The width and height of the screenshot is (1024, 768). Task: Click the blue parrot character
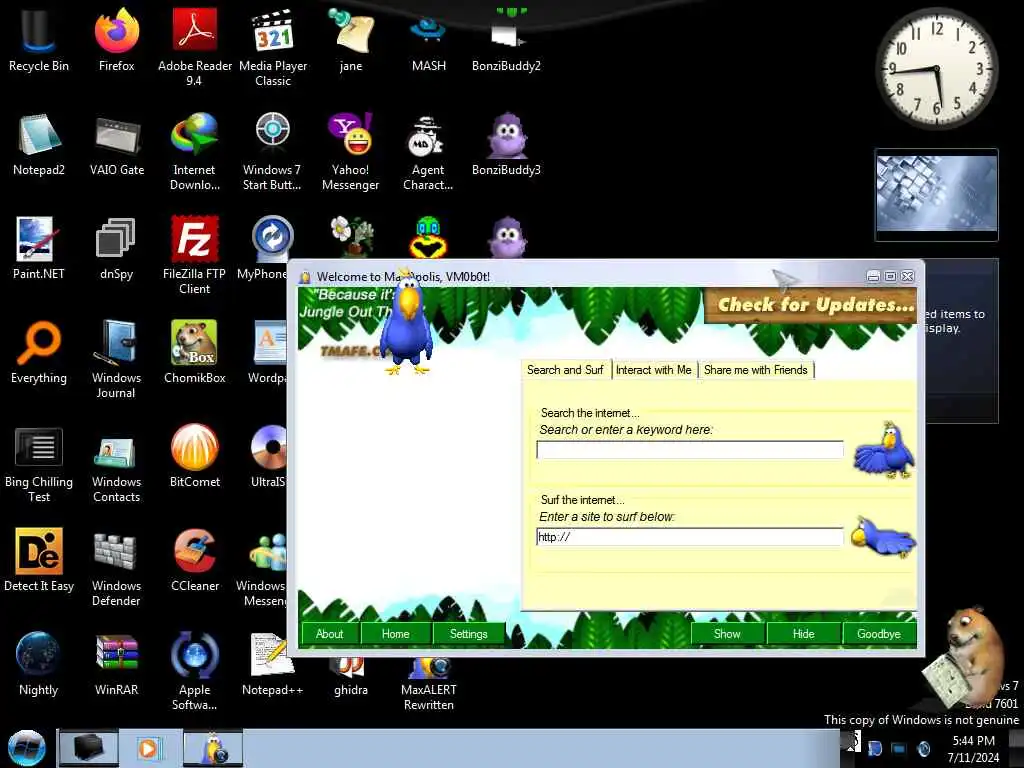pos(408,325)
